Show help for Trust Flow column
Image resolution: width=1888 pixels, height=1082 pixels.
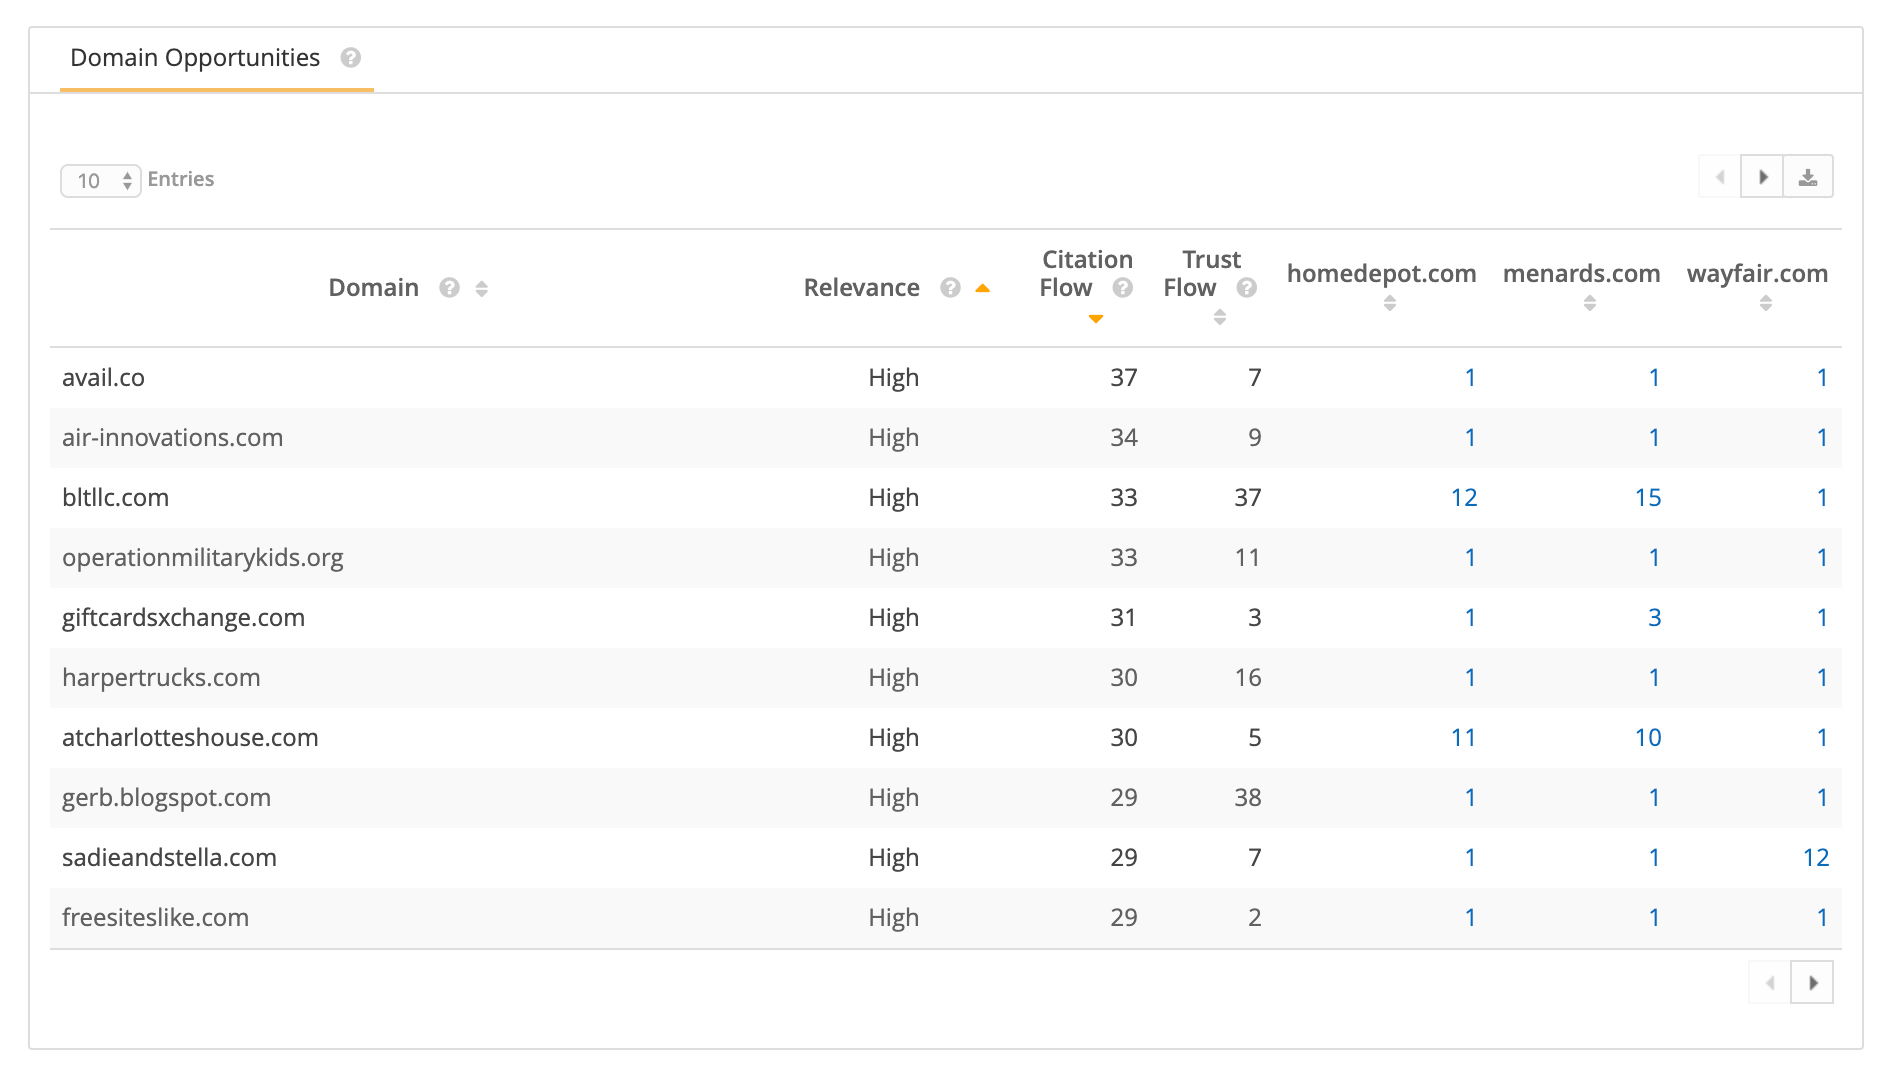pyautogui.click(x=1246, y=288)
